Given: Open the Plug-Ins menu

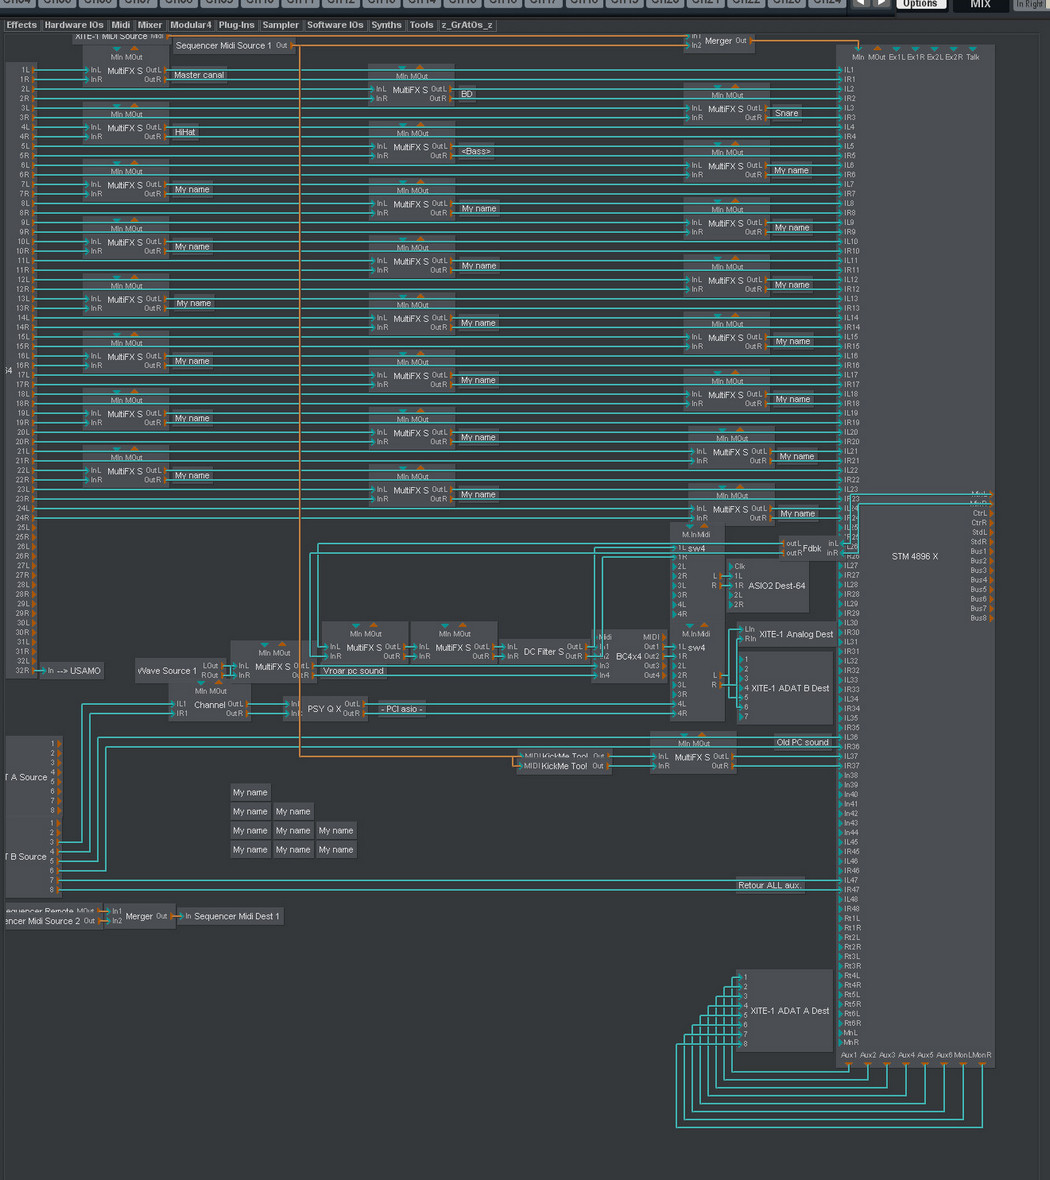Looking at the screenshot, I should coord(236,25).
